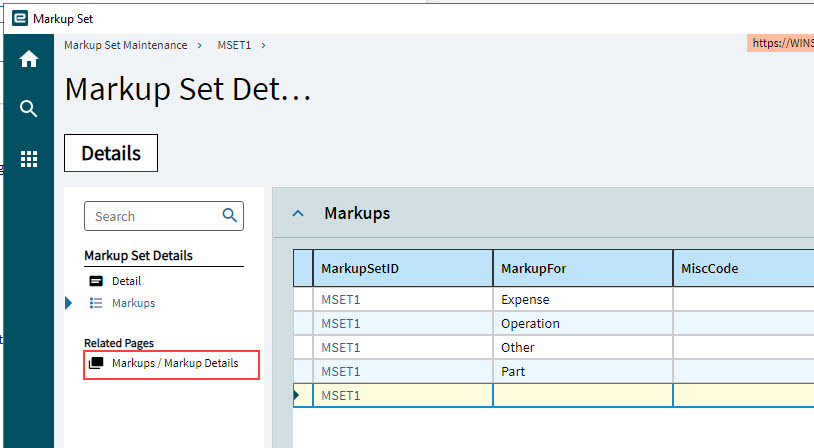
Task: Open the apps grid menu icon
Action: [29, 159]
